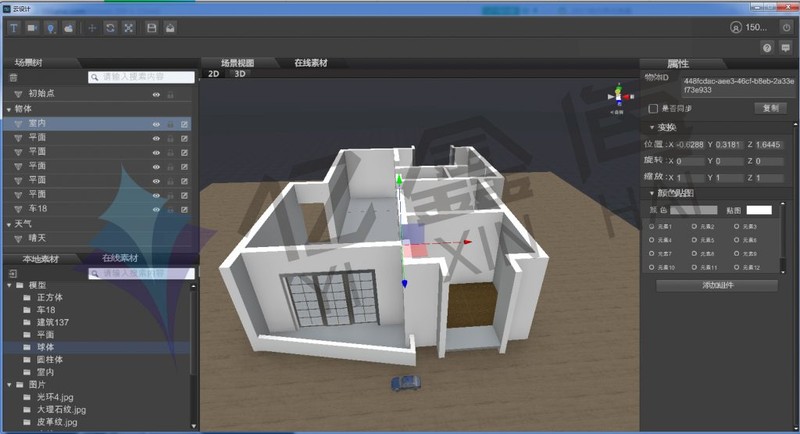The image size is (800, 434).
Task: Click the trash icon in scene tree panel
Action: point(13,78)
